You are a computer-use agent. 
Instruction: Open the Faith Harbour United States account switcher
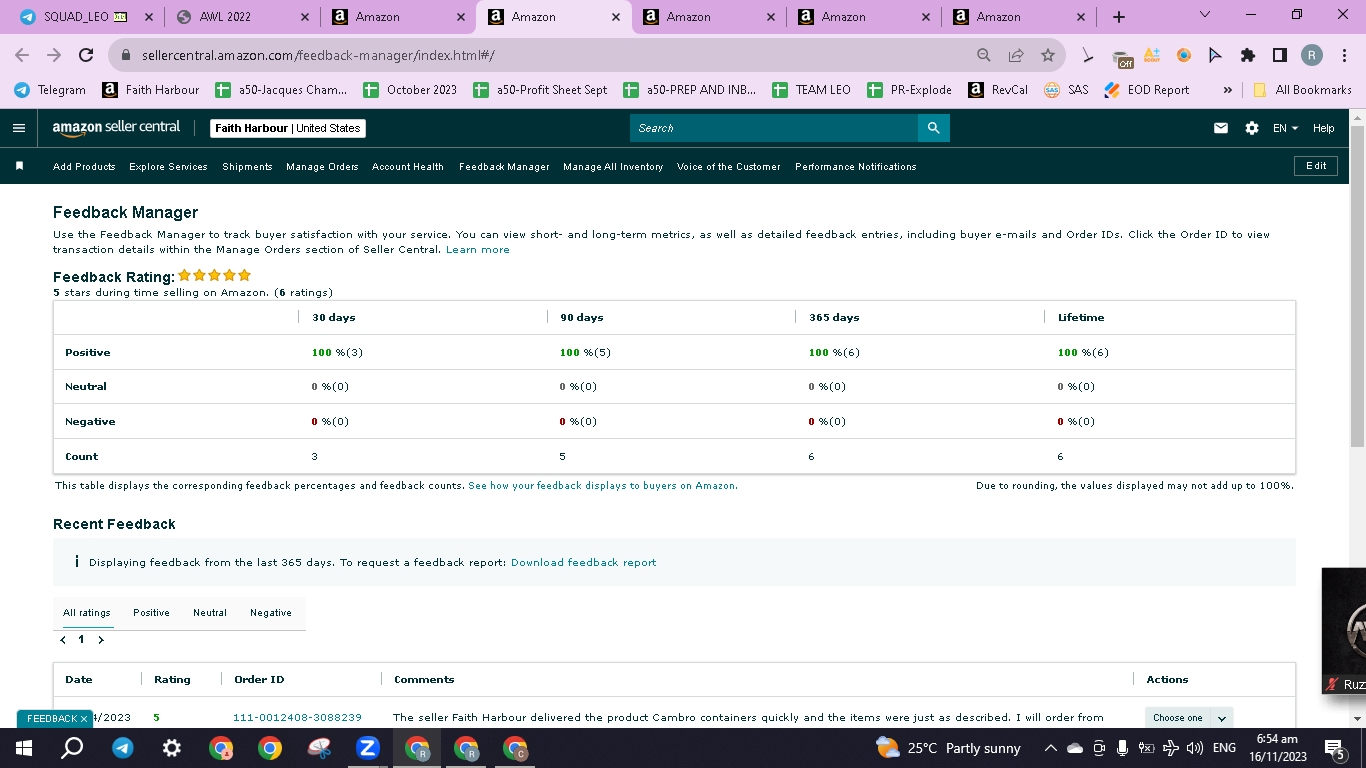click(288, 128)
